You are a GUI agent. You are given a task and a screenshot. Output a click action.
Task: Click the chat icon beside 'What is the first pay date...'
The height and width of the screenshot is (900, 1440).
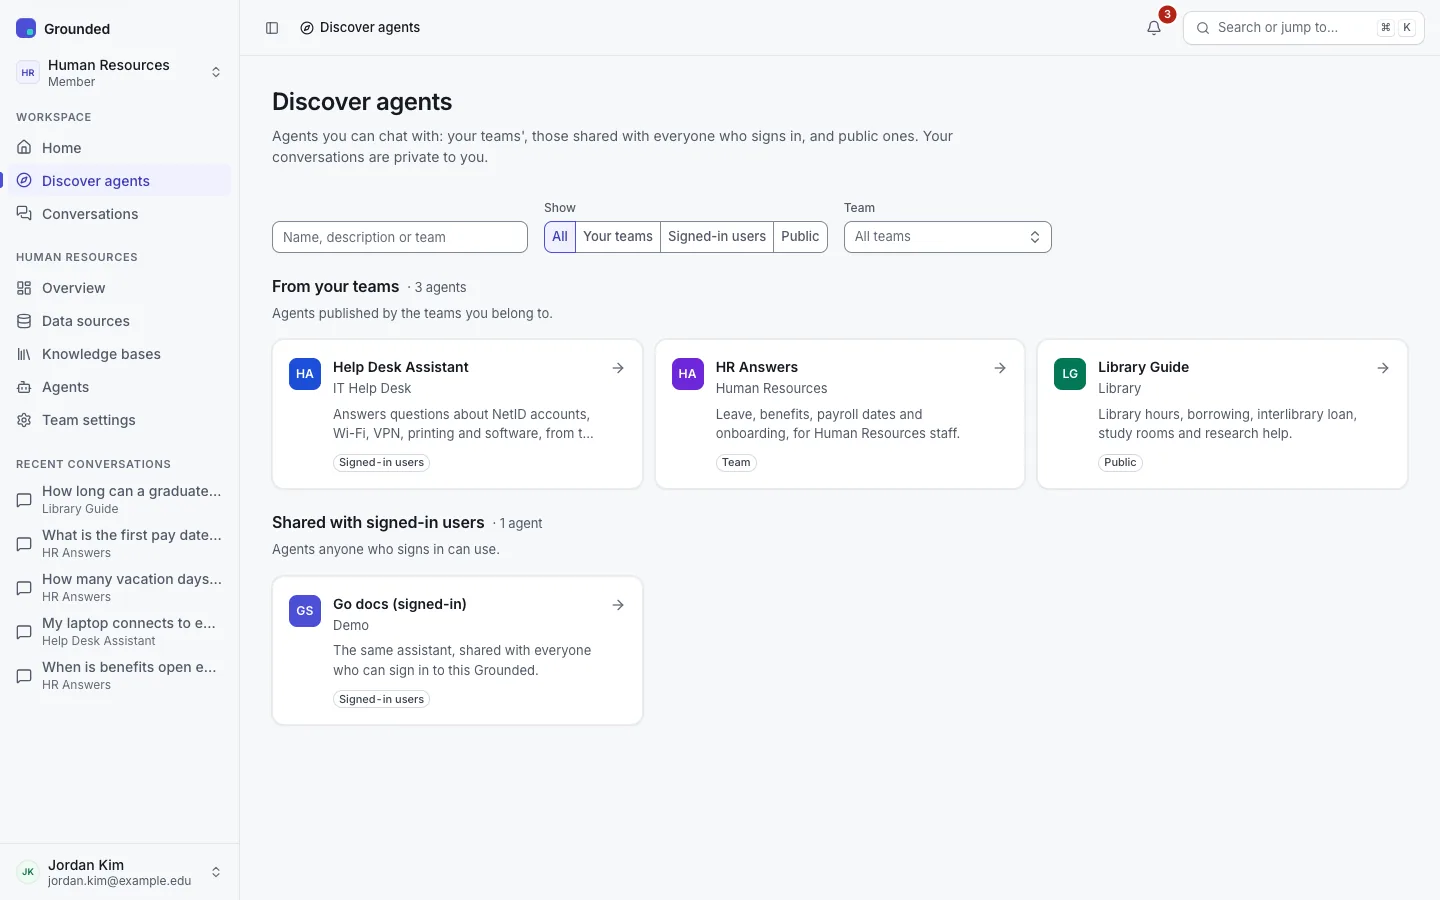24,544
